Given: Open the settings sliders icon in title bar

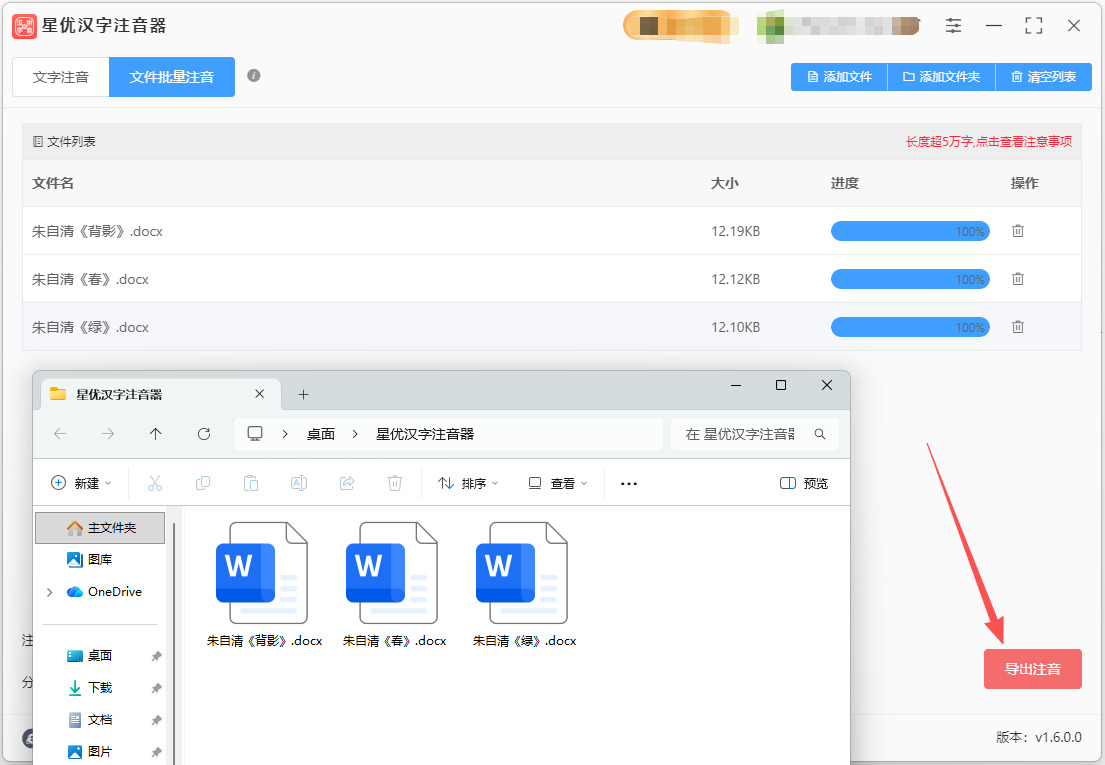Looking at the screenshot, I should click(x=954, y=26).
